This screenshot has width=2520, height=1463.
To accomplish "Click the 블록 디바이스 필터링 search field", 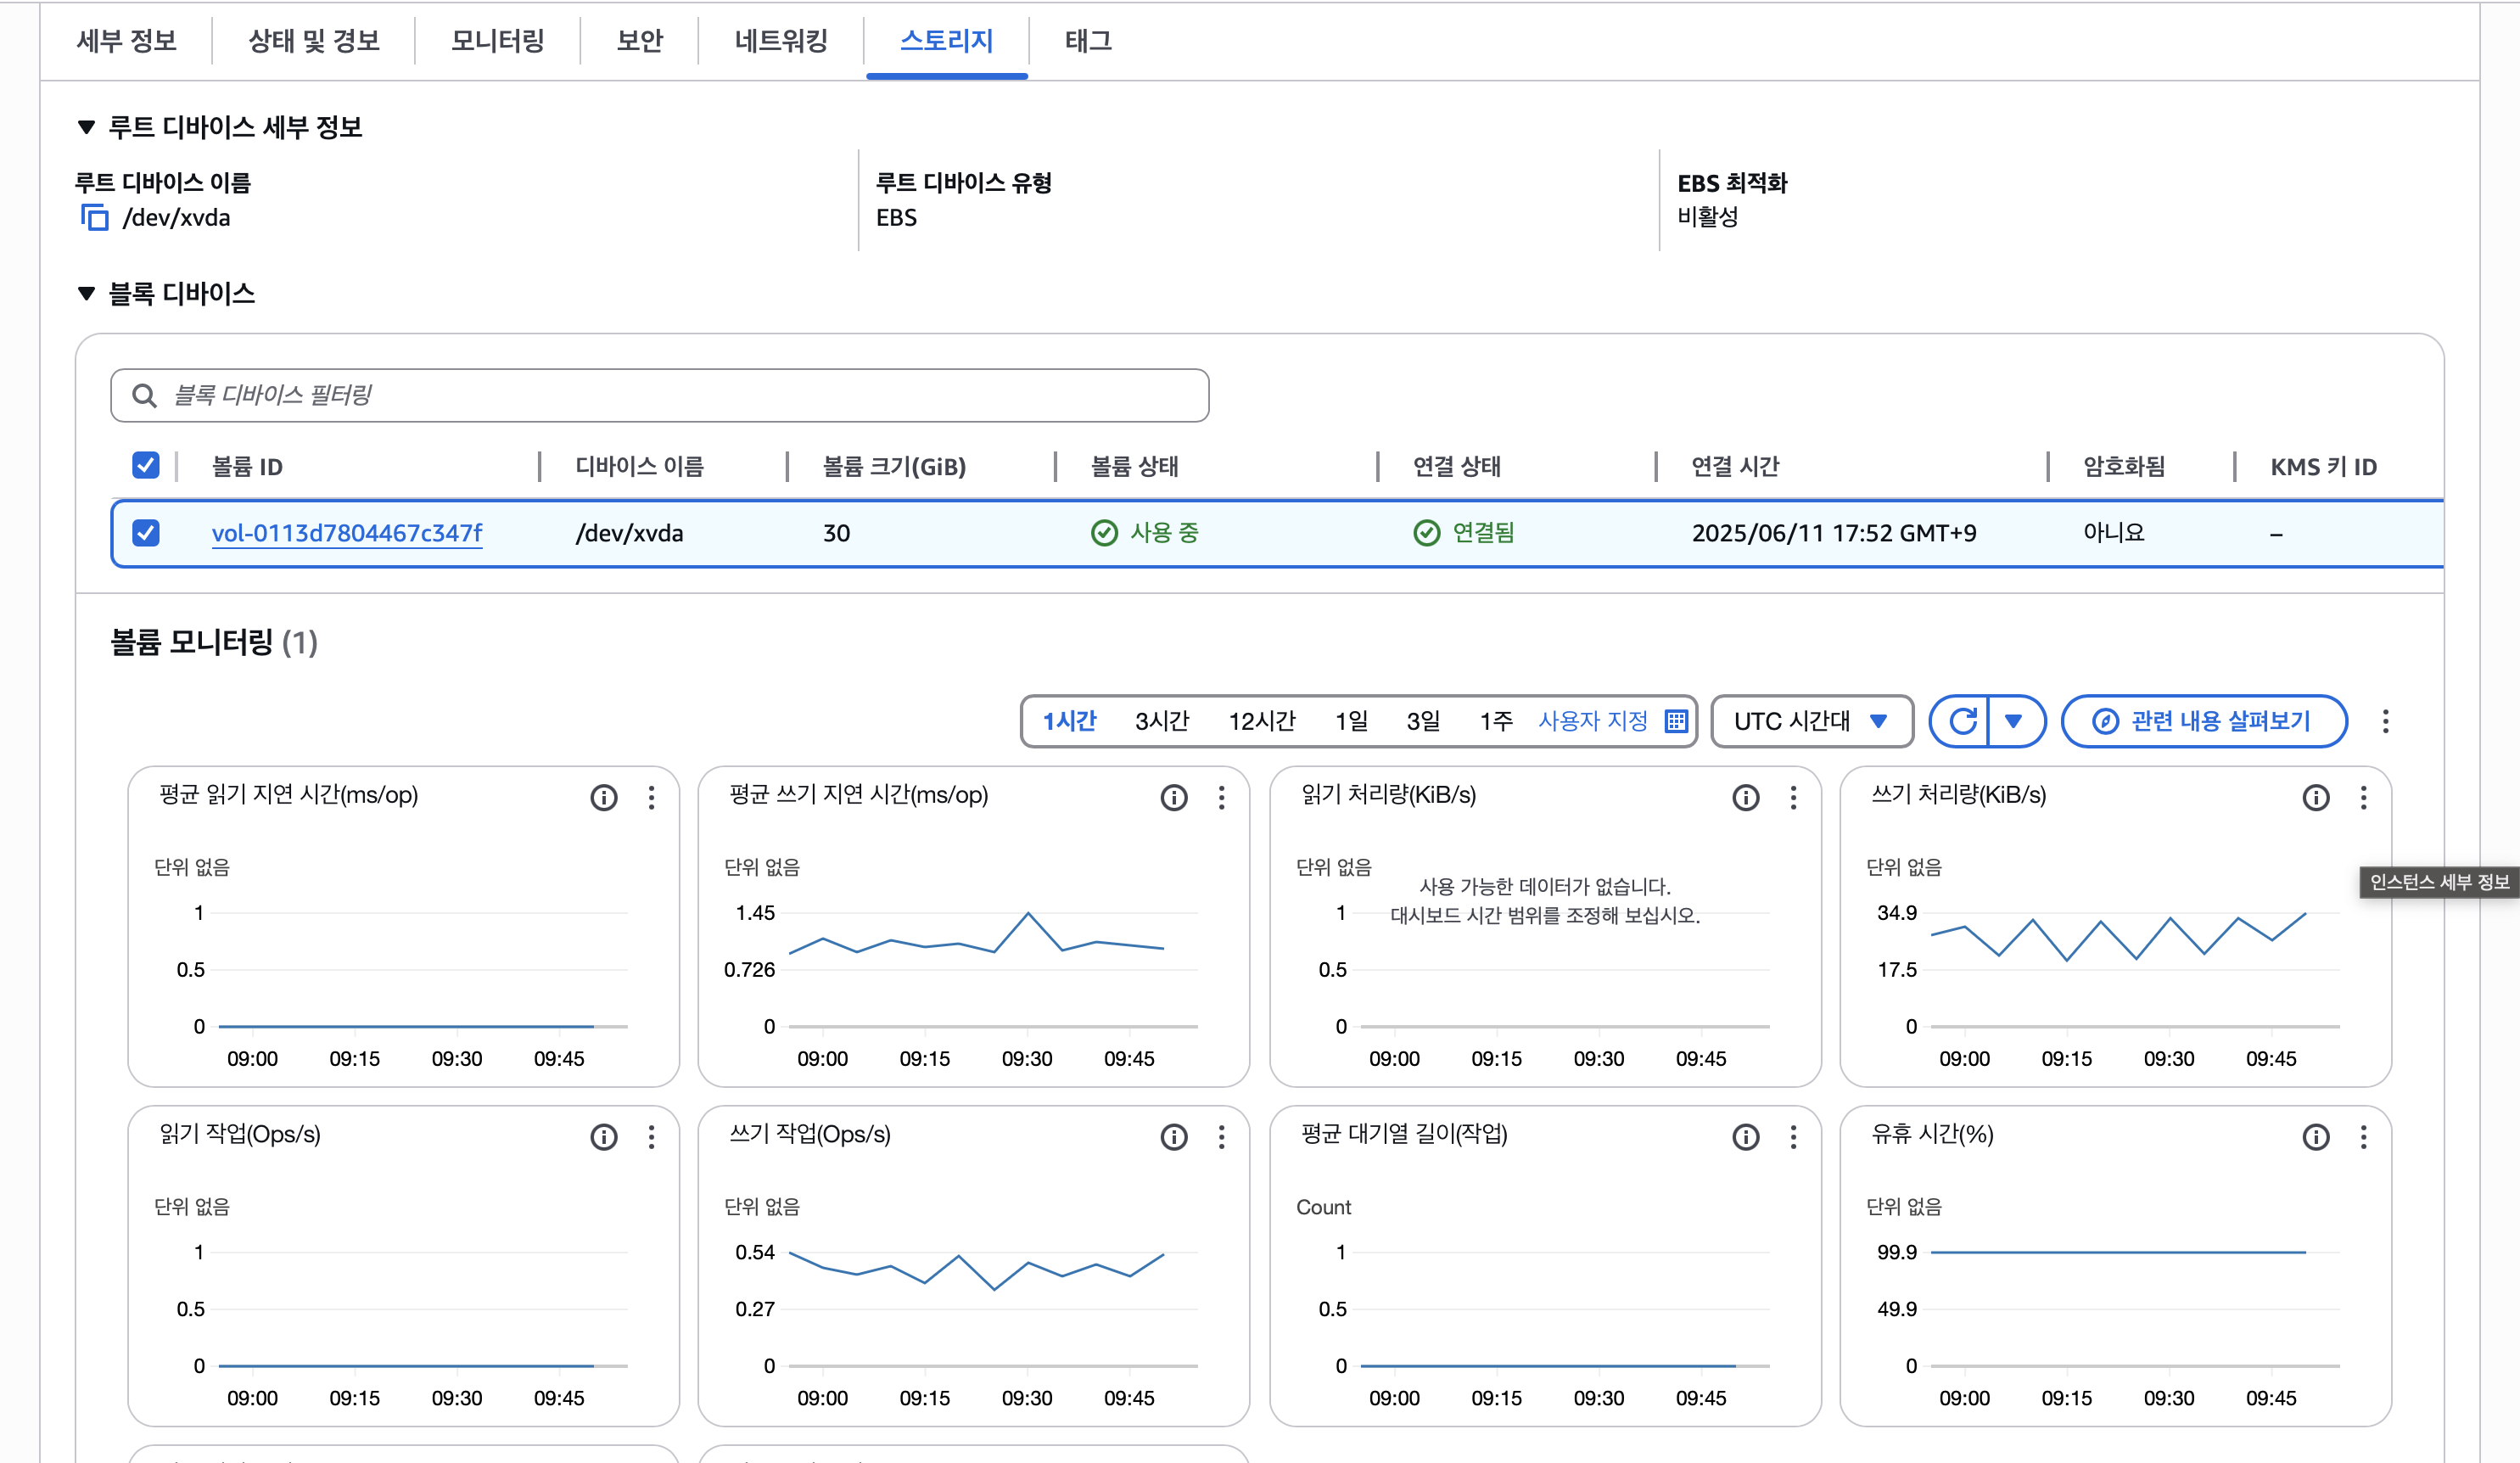I will click(660, 395).
